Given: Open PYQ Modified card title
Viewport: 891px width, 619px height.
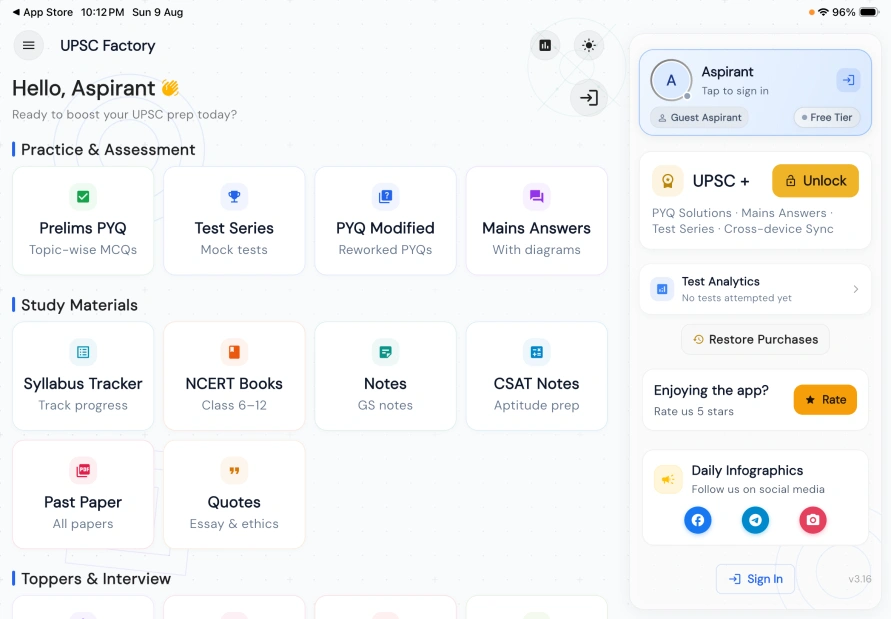Looking at the screenshot, I should [385, 228].
